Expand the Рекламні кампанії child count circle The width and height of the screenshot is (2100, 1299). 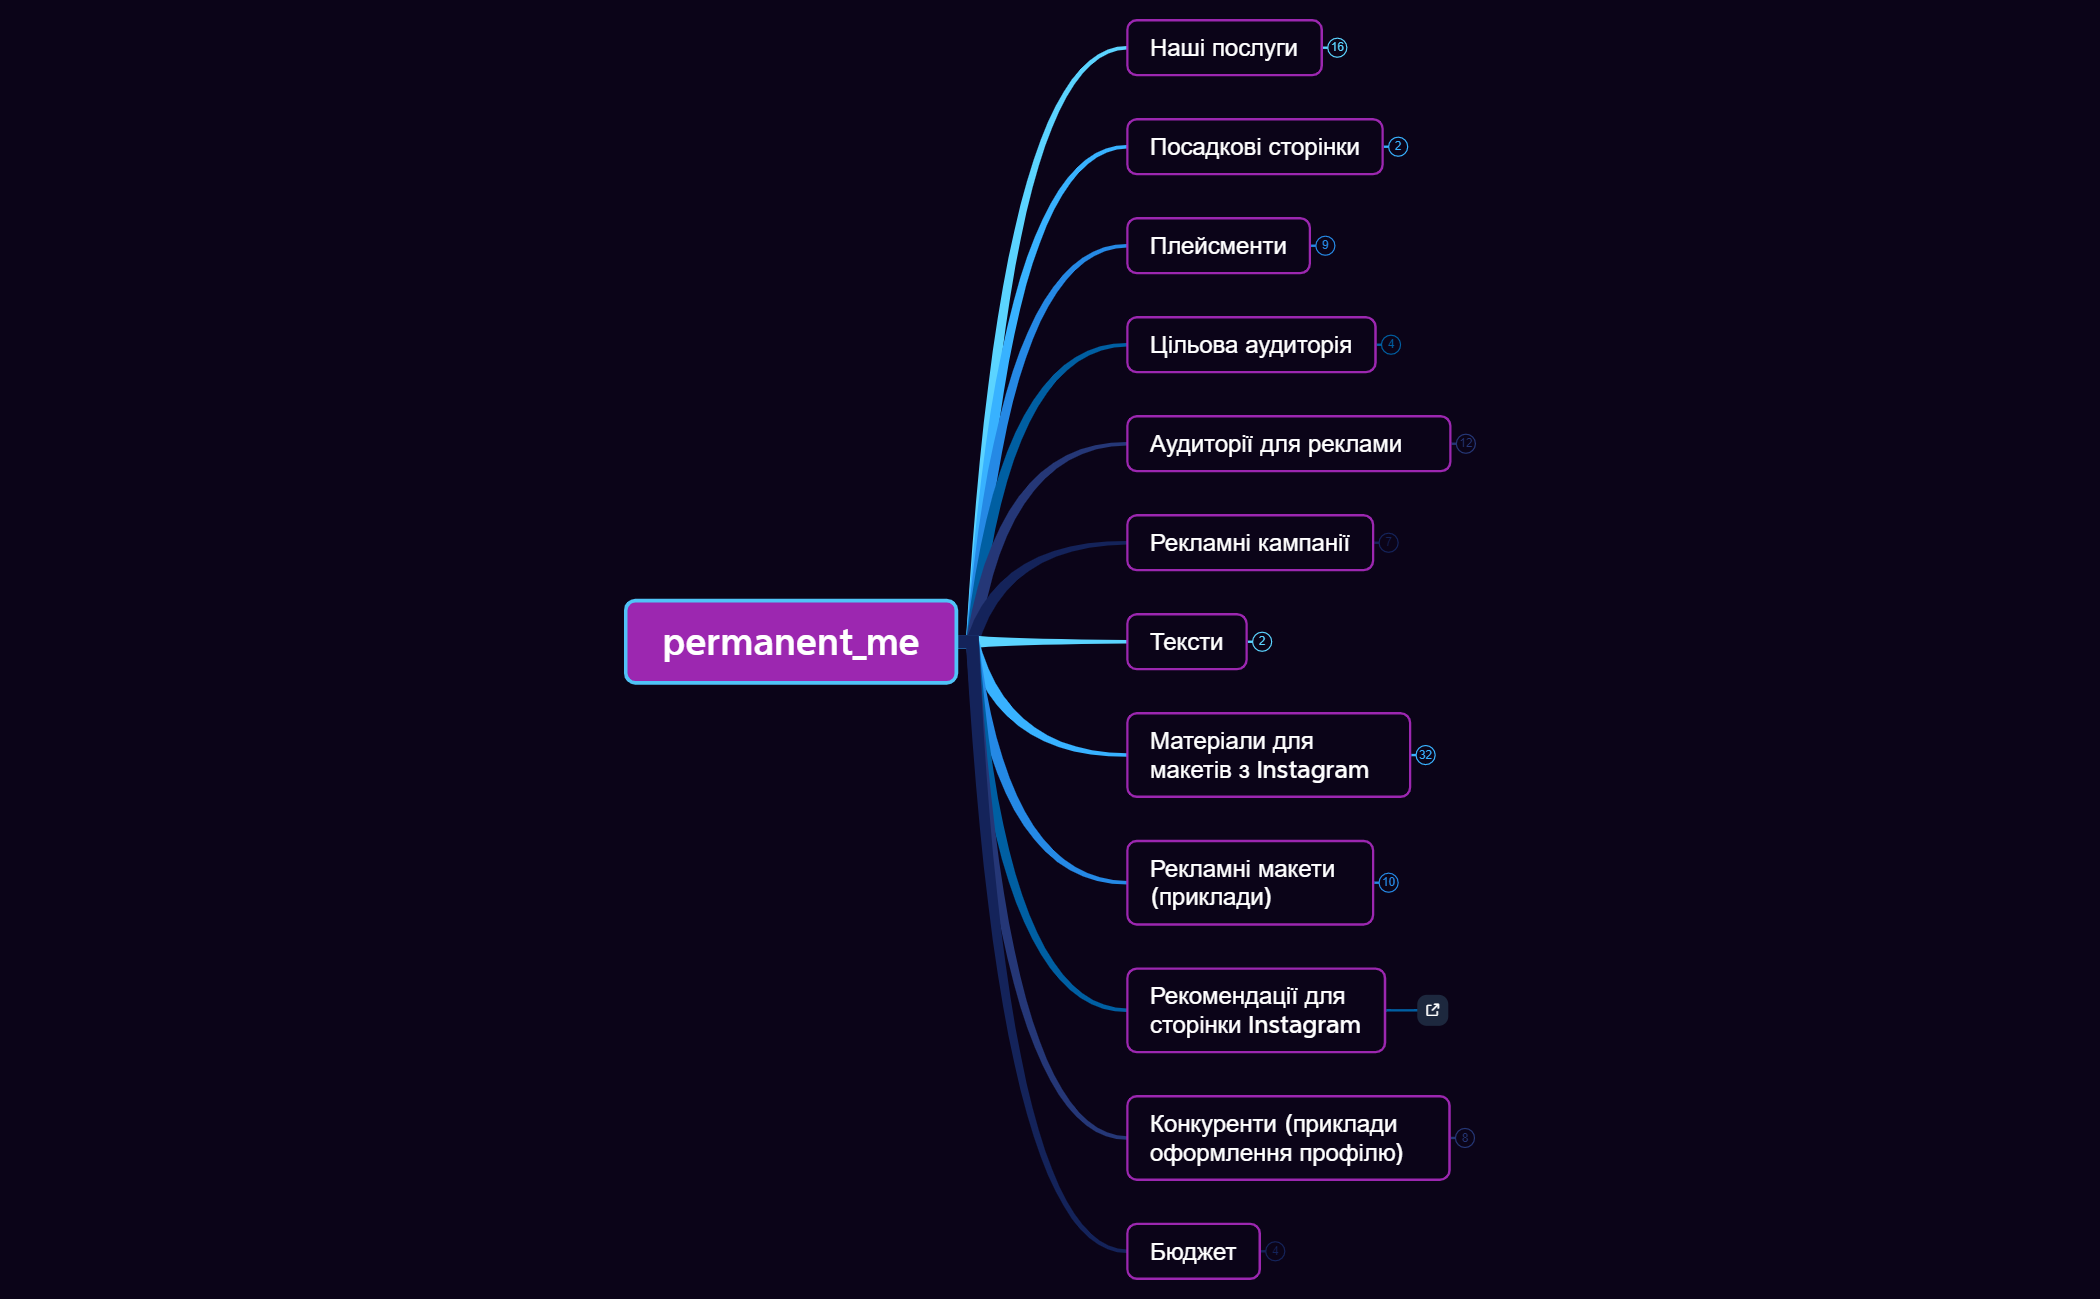1388,543
